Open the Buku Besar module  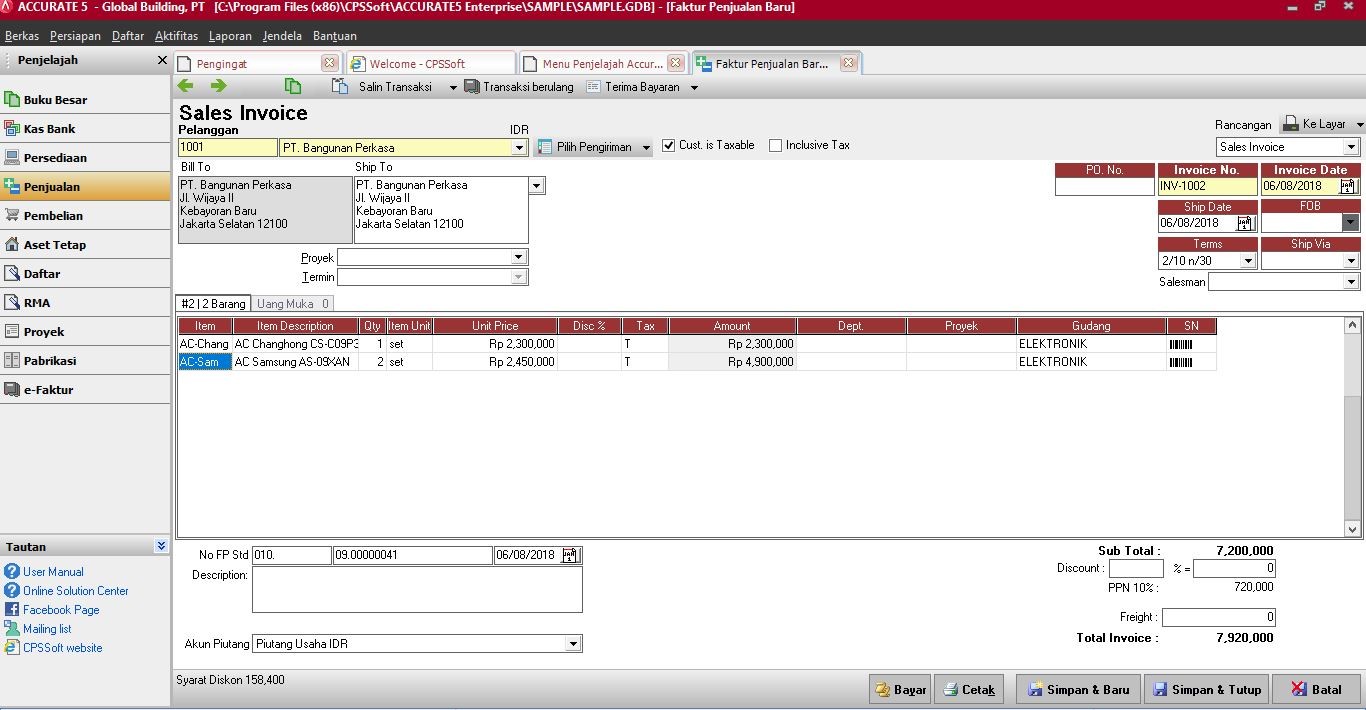click(55, 100)
